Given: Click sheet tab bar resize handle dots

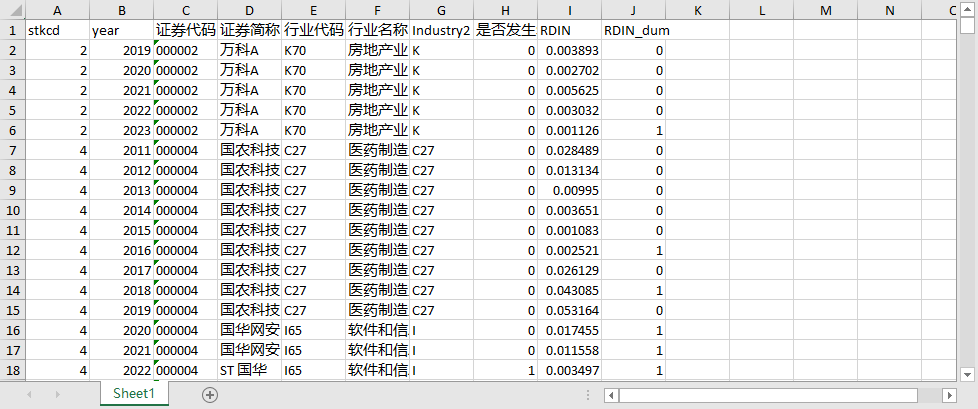Looking at the screenshot, I should tap(588, 395).
